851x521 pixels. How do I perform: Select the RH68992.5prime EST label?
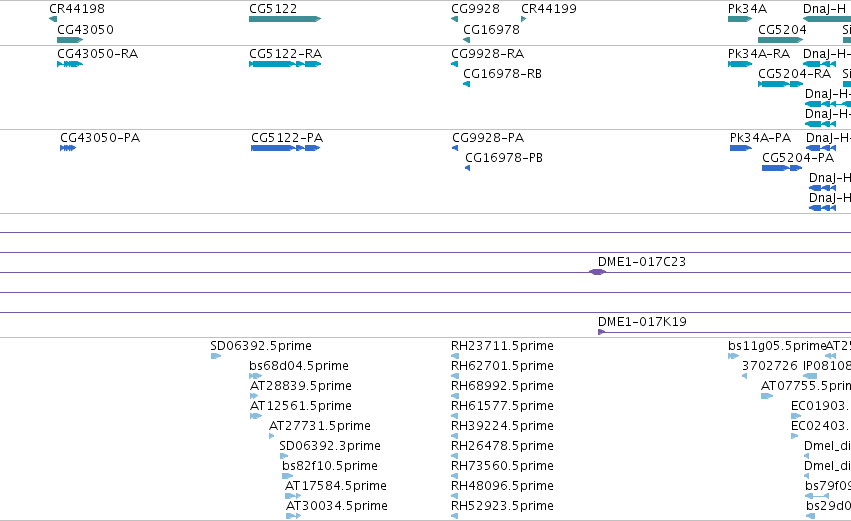pos(503,386)
